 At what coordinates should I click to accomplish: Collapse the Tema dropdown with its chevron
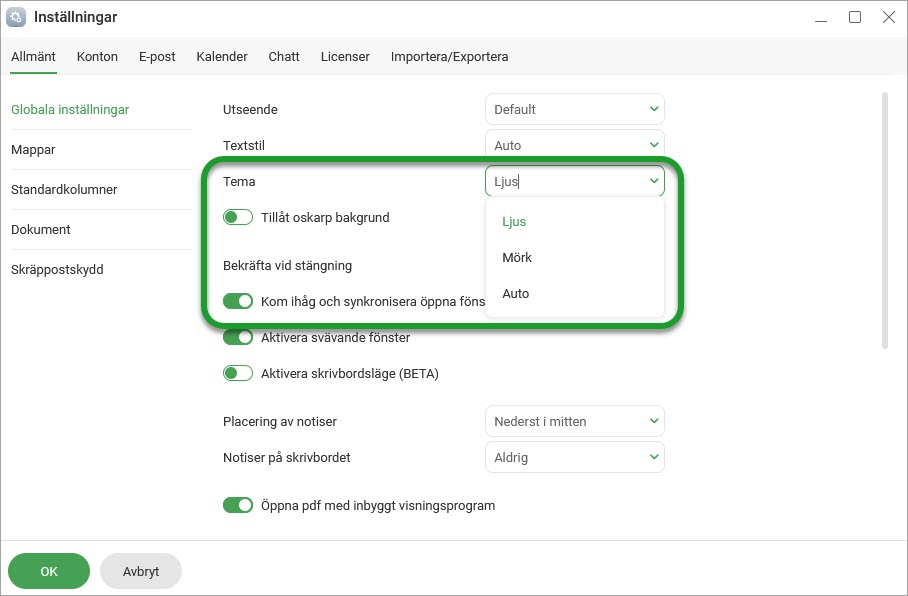pyautogui.click(x=654, y=181)
